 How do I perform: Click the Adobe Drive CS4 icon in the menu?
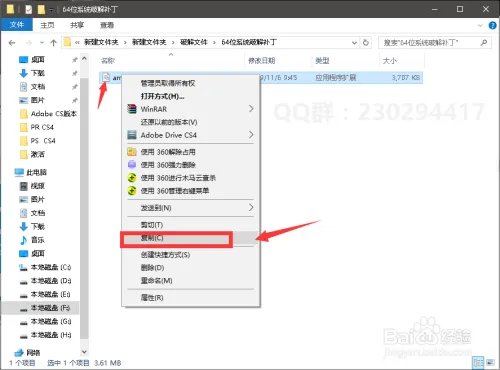(x=132, y=135)
